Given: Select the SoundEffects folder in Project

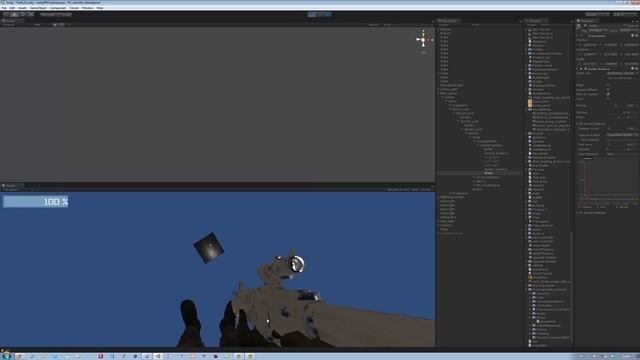Looking at the screenshot, I should click(542, 109).
